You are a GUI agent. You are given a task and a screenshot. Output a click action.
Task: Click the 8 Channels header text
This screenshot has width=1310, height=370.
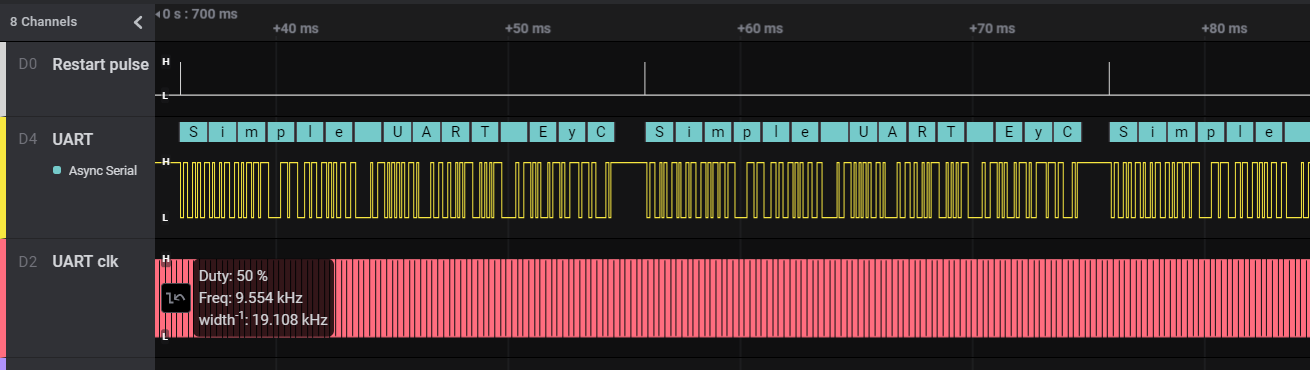pos(43,21)
